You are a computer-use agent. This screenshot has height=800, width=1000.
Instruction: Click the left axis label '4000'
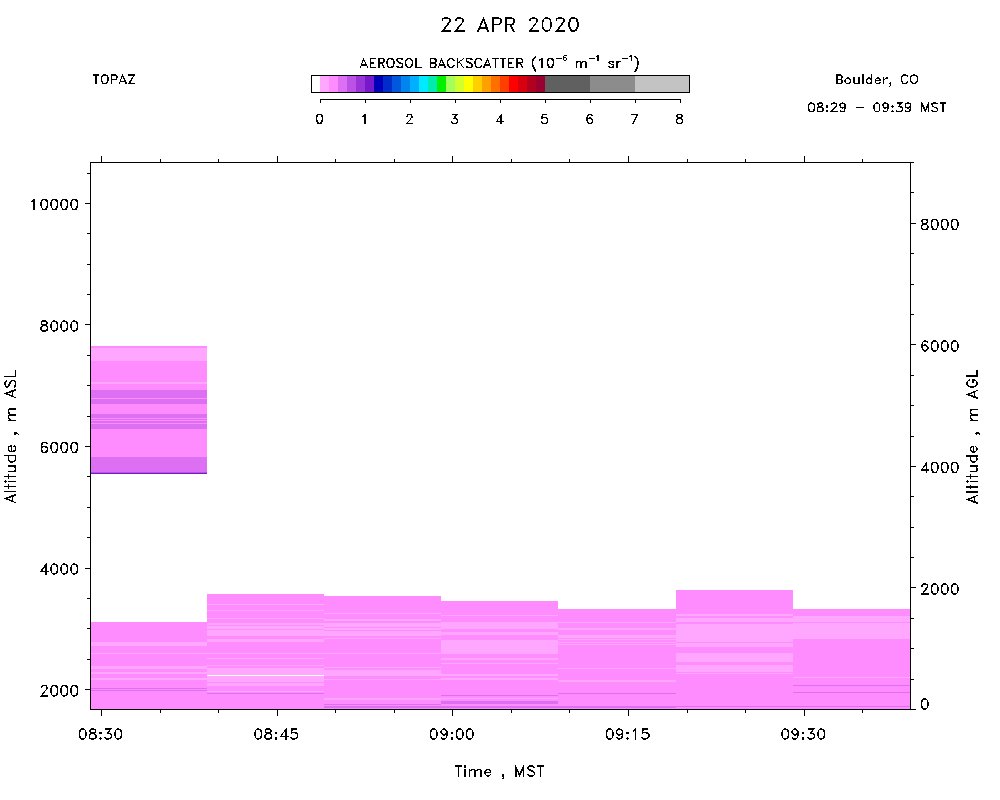pyautogui.click(x=59, y=568)
